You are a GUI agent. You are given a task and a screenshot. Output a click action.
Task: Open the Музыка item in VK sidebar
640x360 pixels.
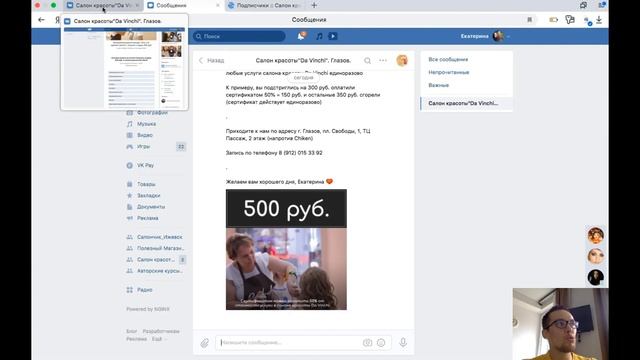[146, 124]
